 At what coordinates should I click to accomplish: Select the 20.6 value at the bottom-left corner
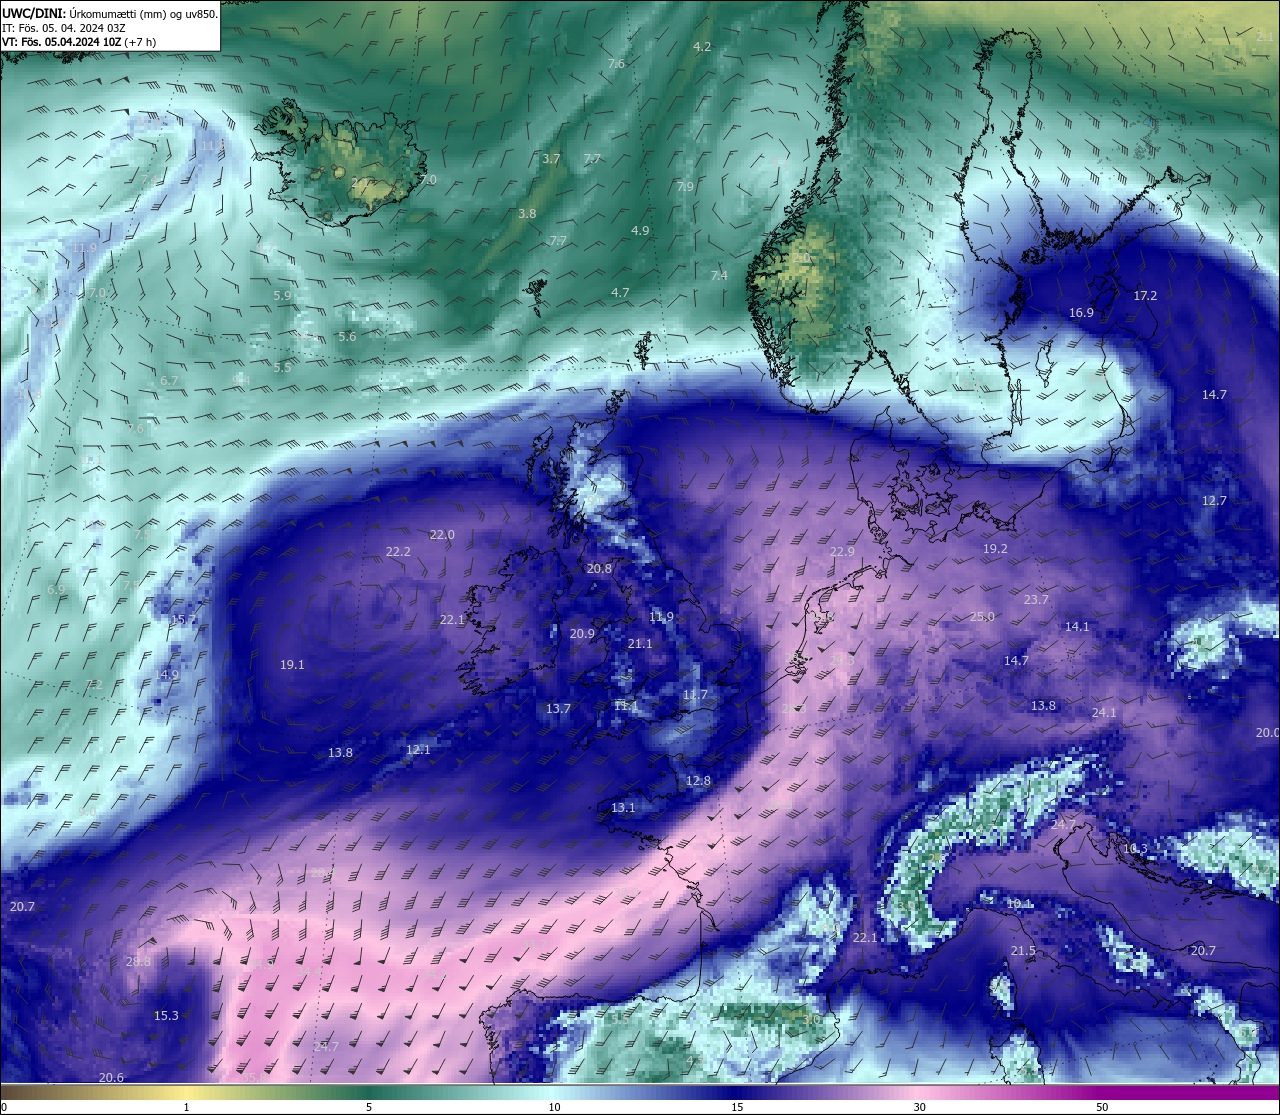click(x=112, y=1078)
